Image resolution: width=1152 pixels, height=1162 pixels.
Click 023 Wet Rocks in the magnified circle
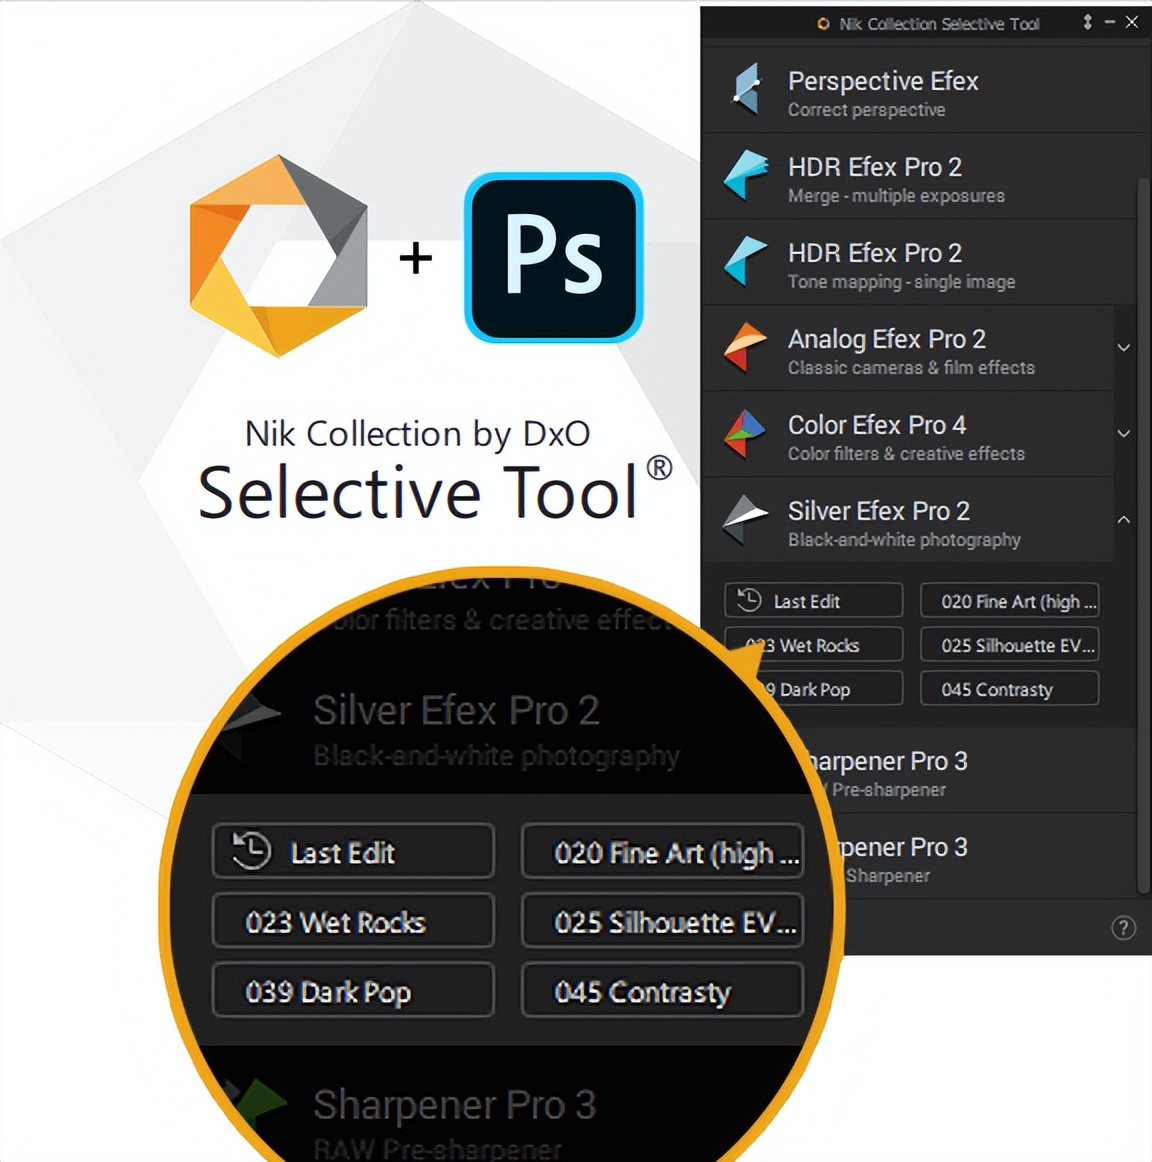point(353,921)
